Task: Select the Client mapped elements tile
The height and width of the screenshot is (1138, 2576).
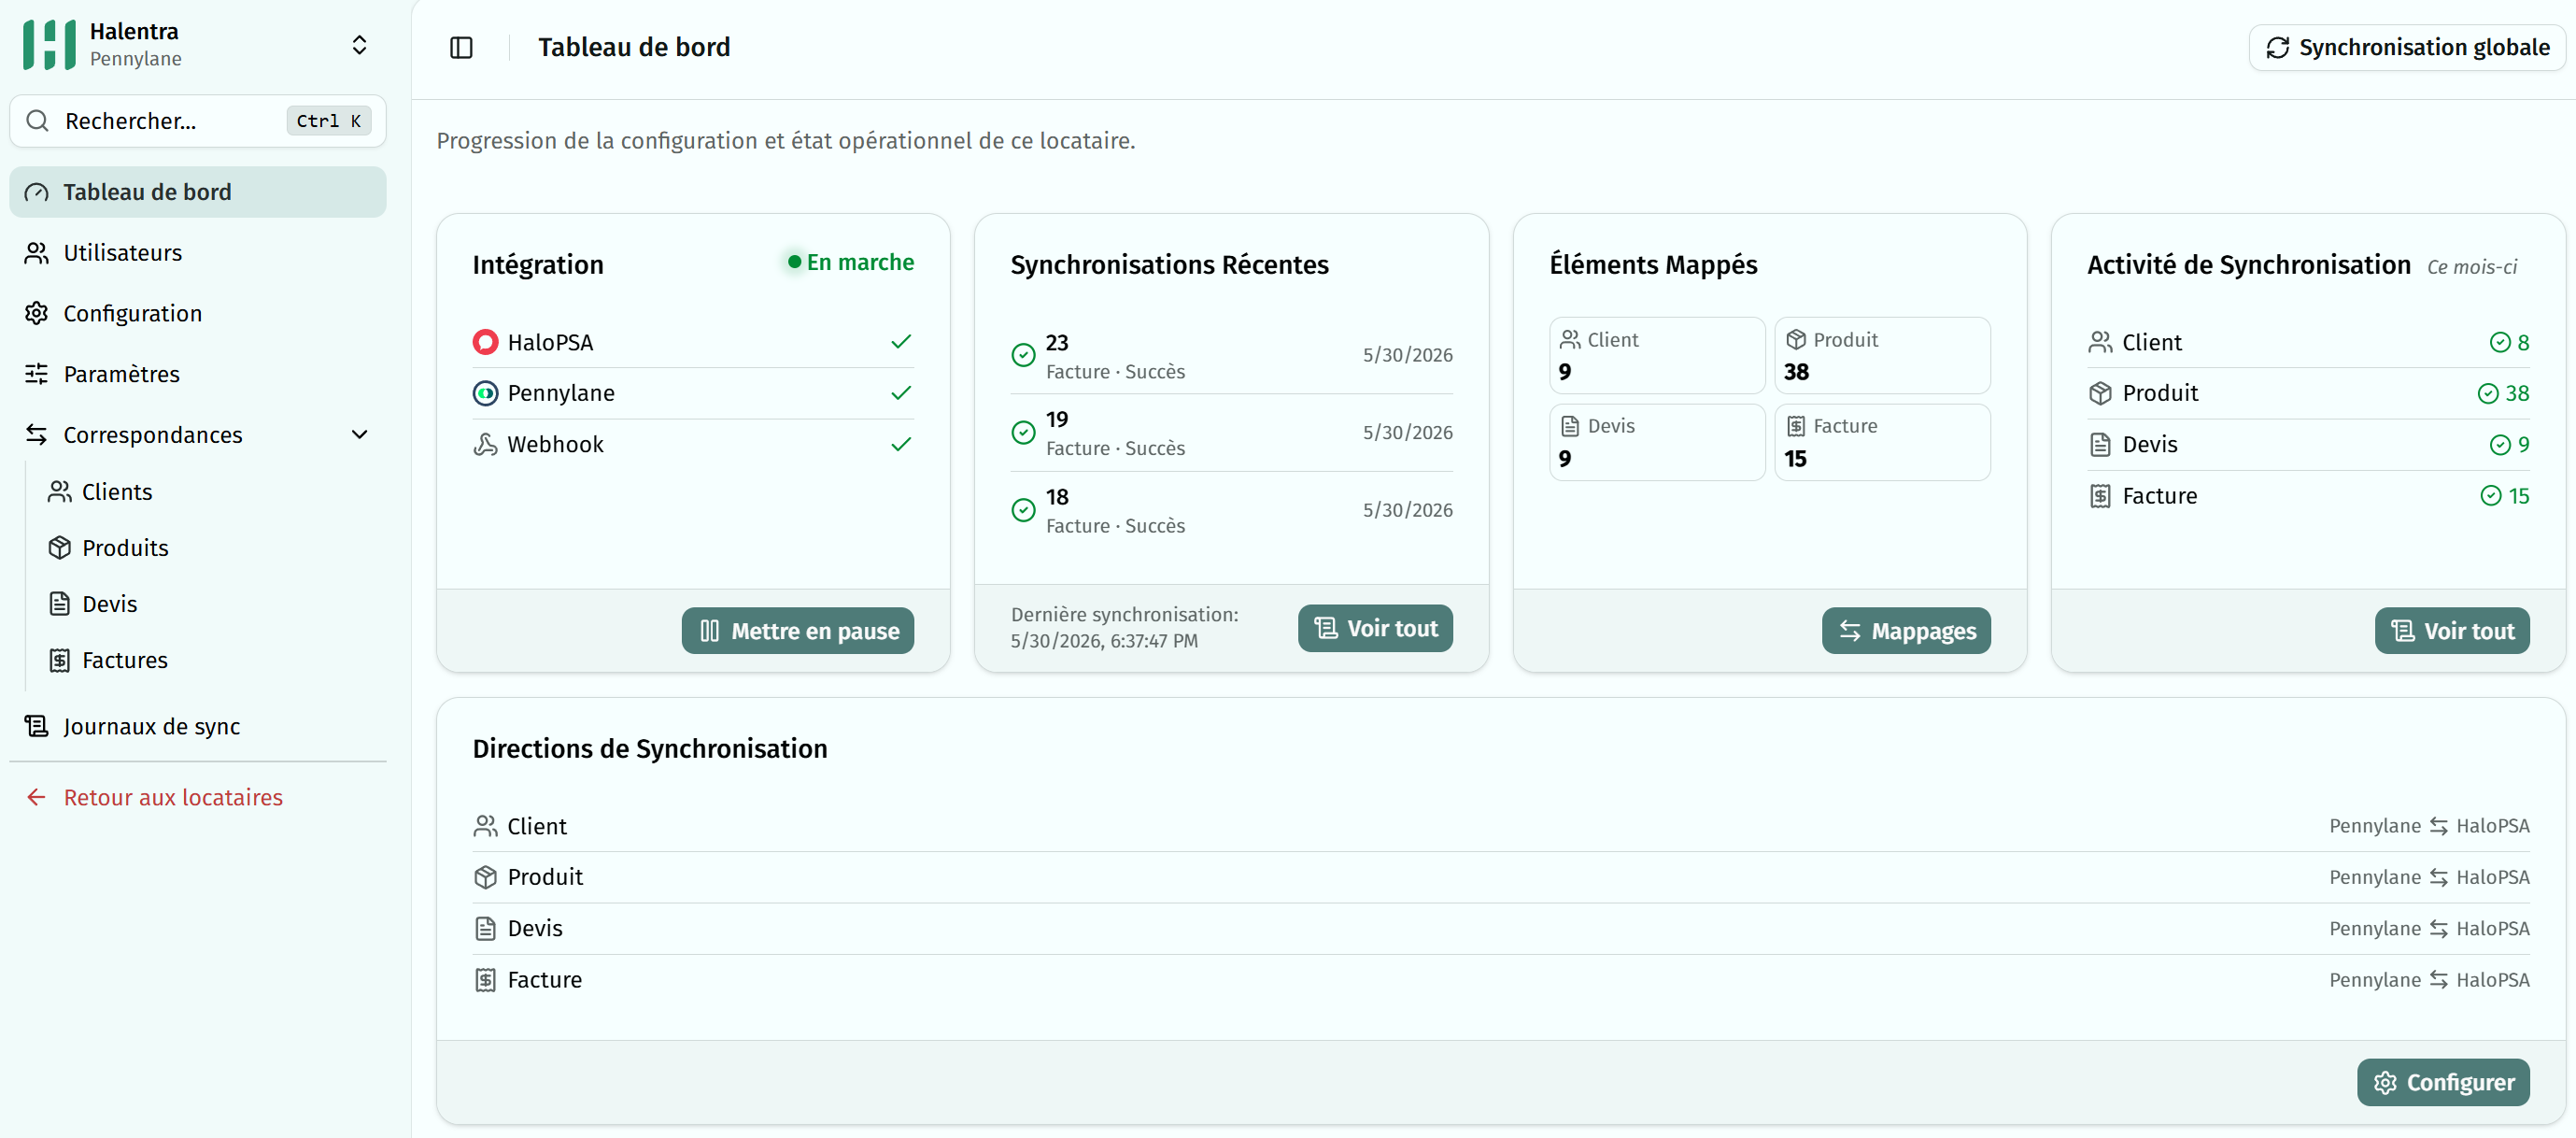Action: pos(1657,356)
